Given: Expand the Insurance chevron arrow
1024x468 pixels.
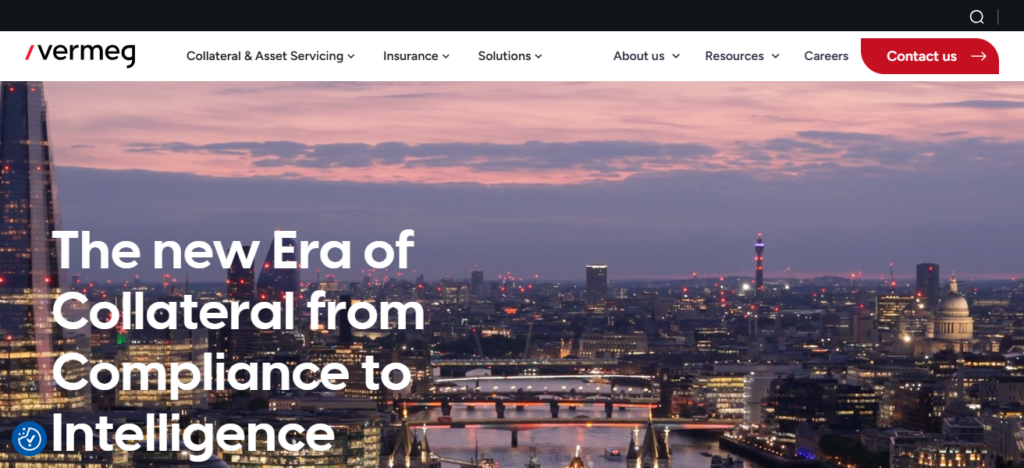Looking at the screenshot, I should 446,57.
